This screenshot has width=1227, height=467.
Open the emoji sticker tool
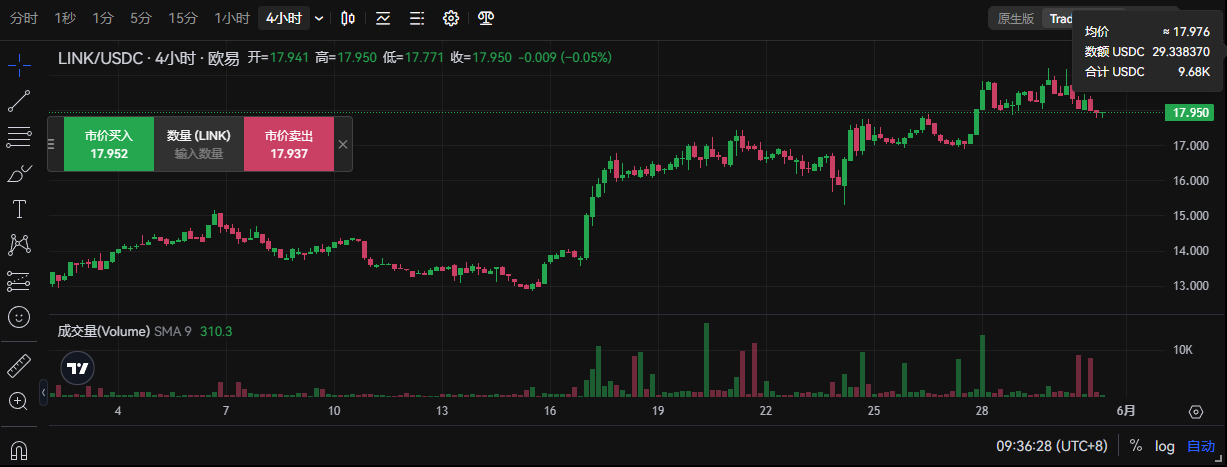coord(19,318)
